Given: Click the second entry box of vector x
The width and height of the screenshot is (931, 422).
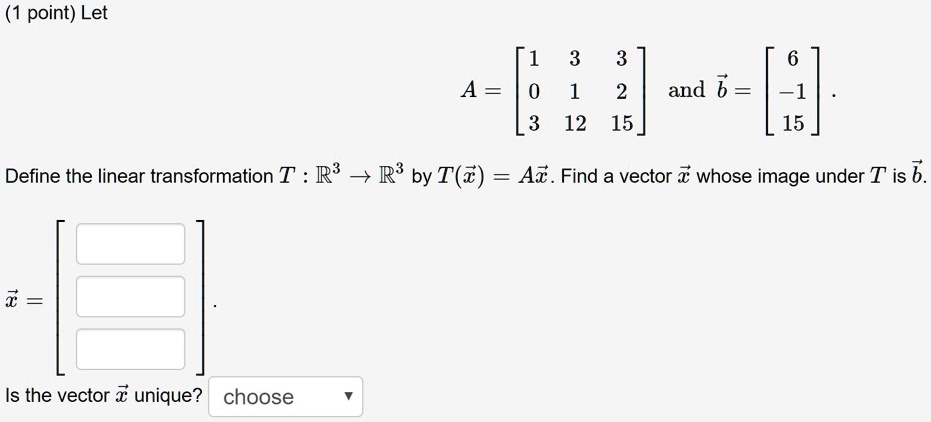Looking at the screenshot, I should click(x=130, y=296).
